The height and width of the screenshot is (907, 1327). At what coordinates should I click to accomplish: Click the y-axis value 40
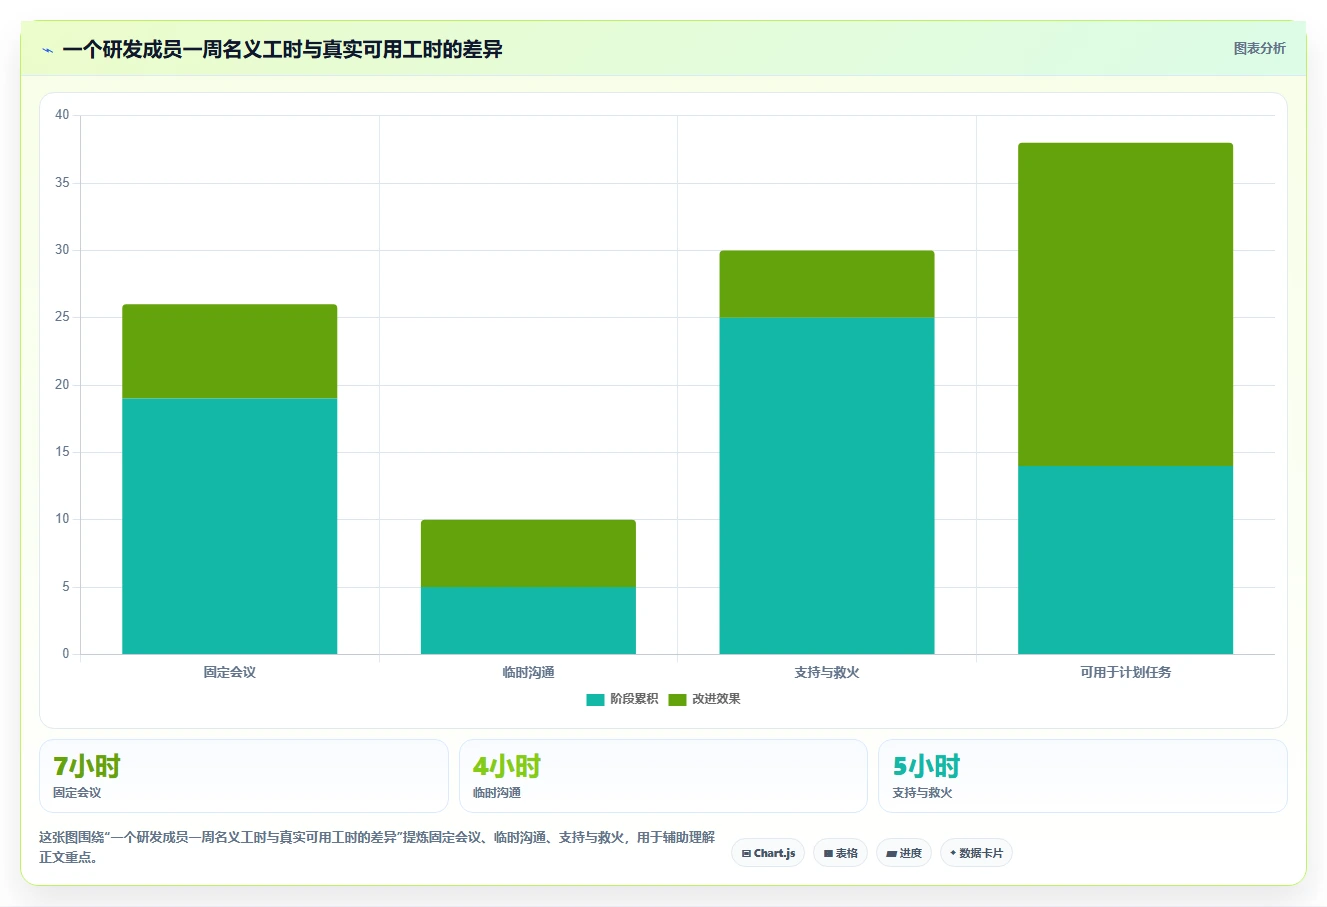pyautogui.click(x=62, y=115)
